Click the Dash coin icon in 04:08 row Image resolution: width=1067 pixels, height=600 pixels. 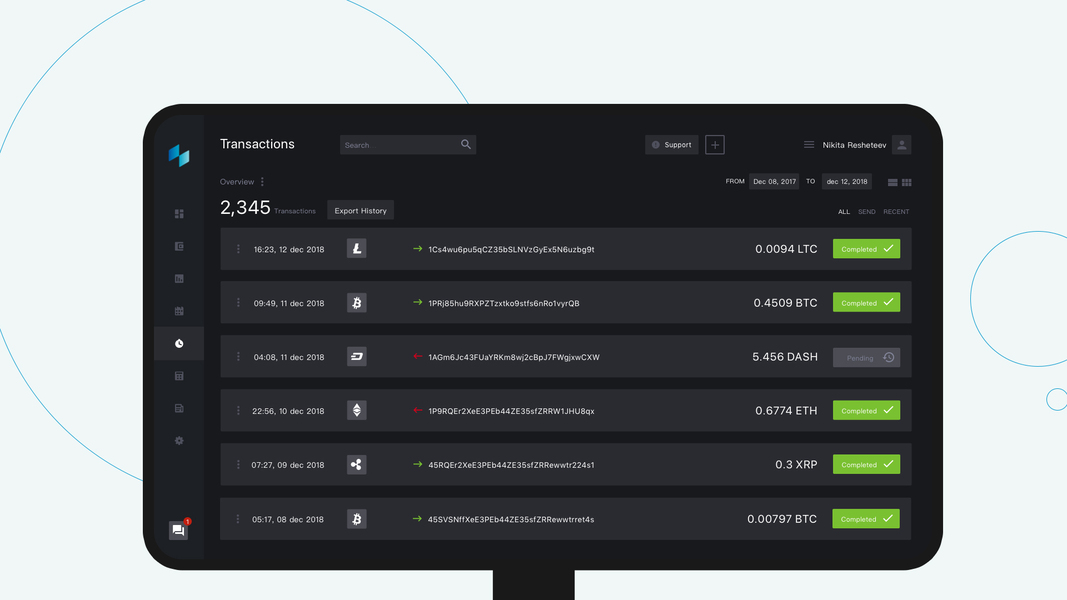(357, 356)
